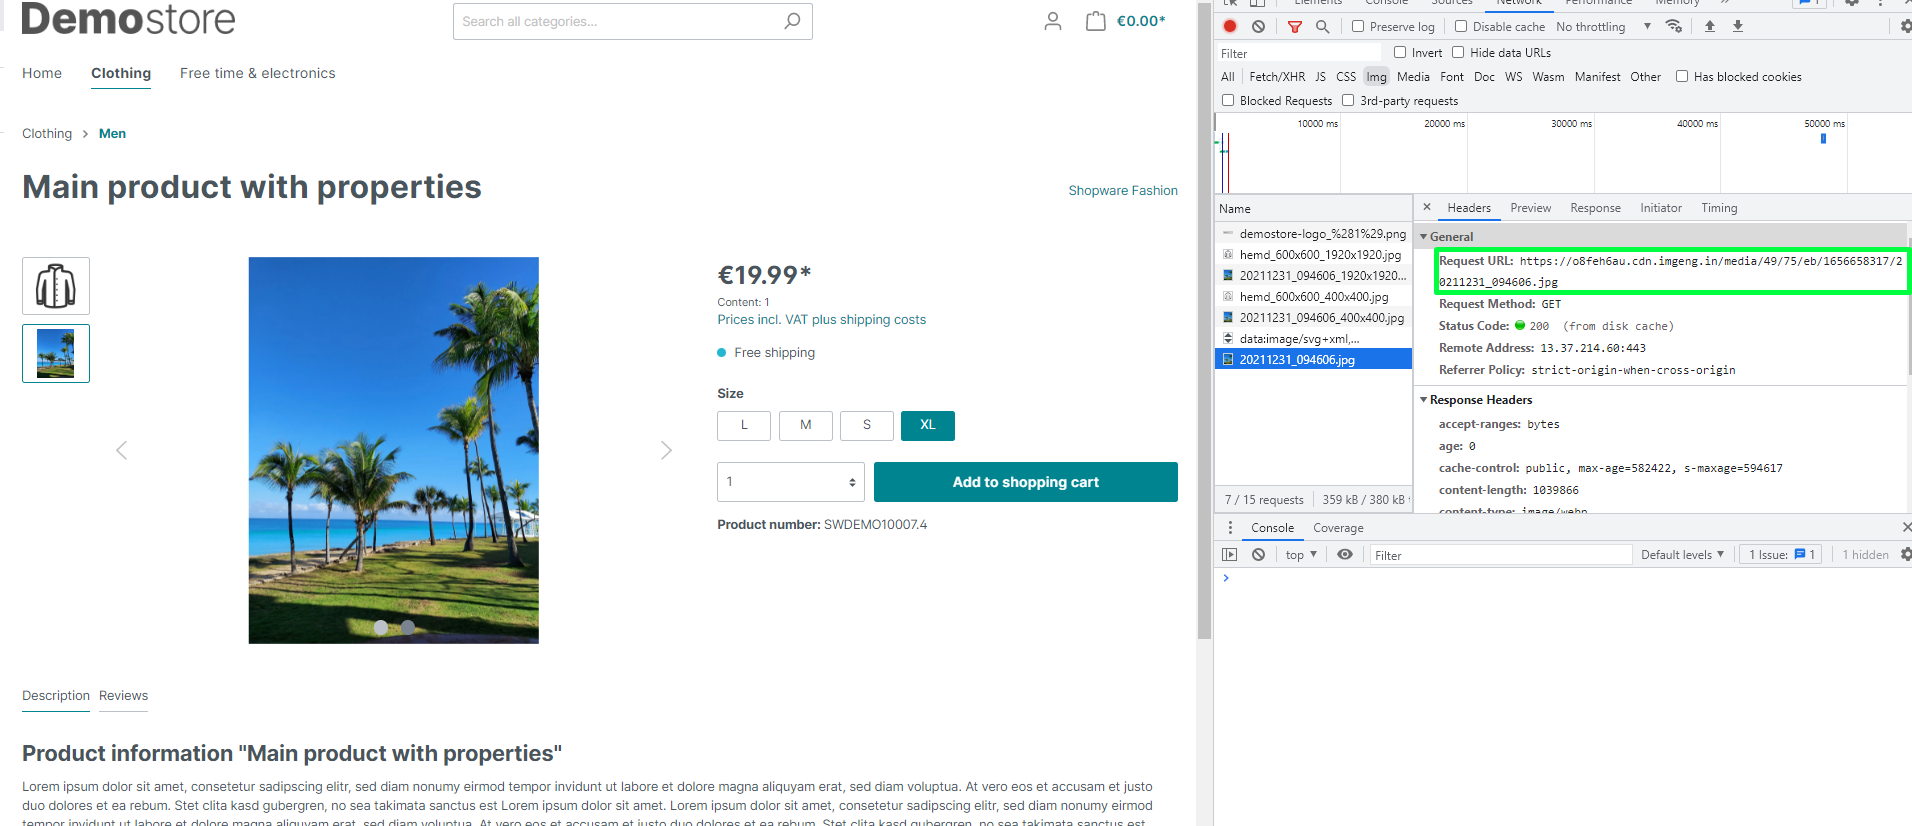Image resolution: width=1912 pixels, height=826 pixels.
Task: Select size M option
Action: pos(806,426)
